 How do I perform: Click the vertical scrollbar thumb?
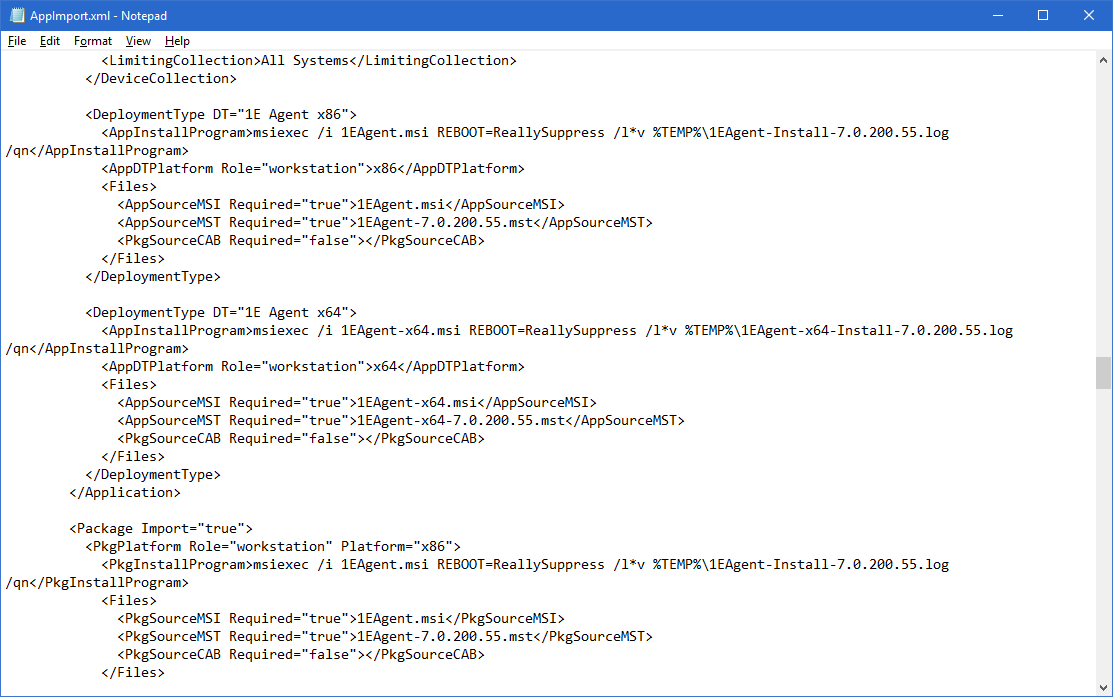click(1103, 372)
